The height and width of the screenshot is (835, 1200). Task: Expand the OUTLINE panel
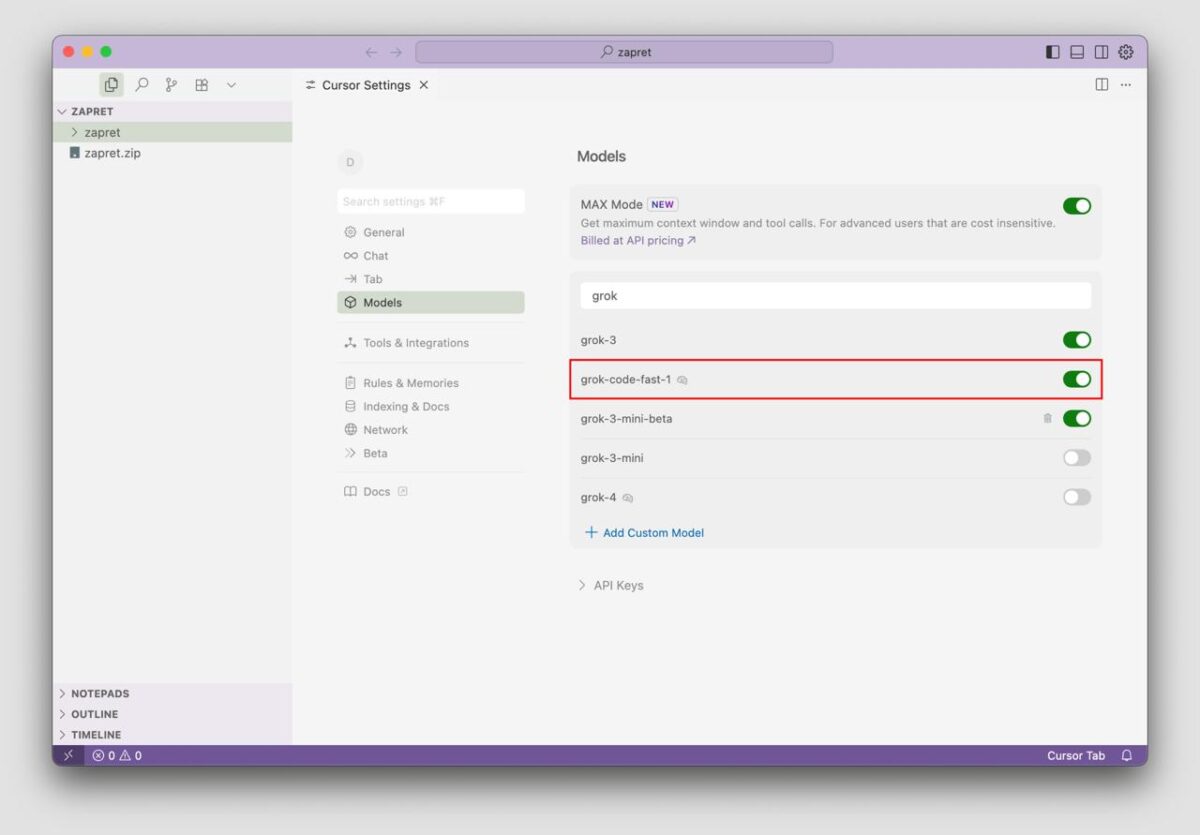click(94, 714)
